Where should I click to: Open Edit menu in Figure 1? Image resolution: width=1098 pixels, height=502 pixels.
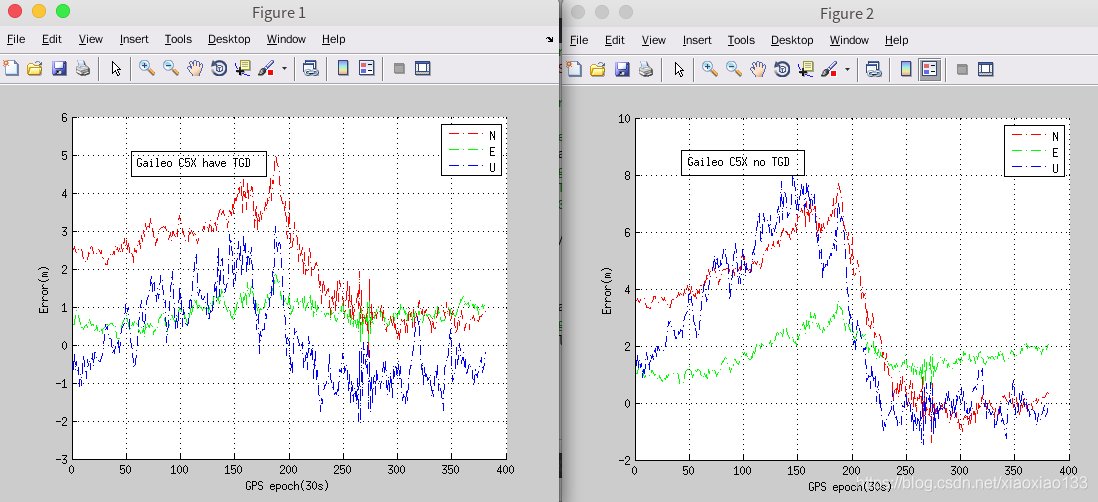click(52, 40)
